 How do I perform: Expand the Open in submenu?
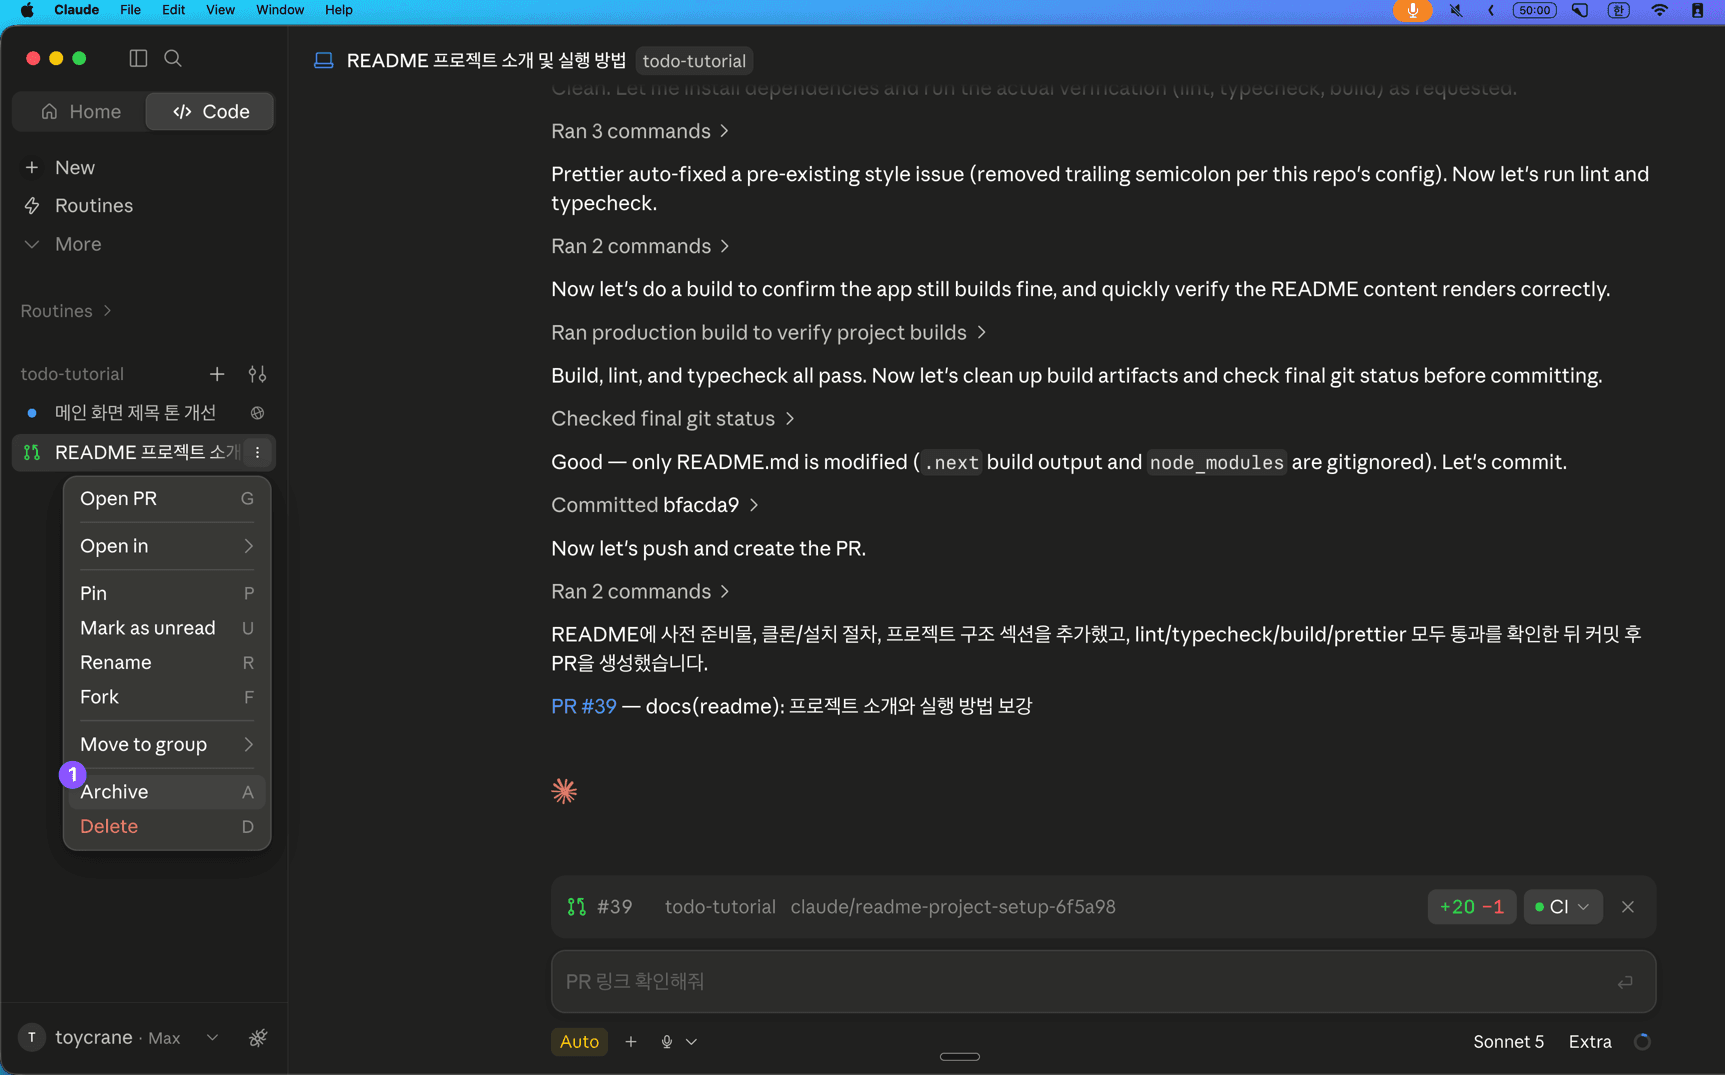pos(167,546)
